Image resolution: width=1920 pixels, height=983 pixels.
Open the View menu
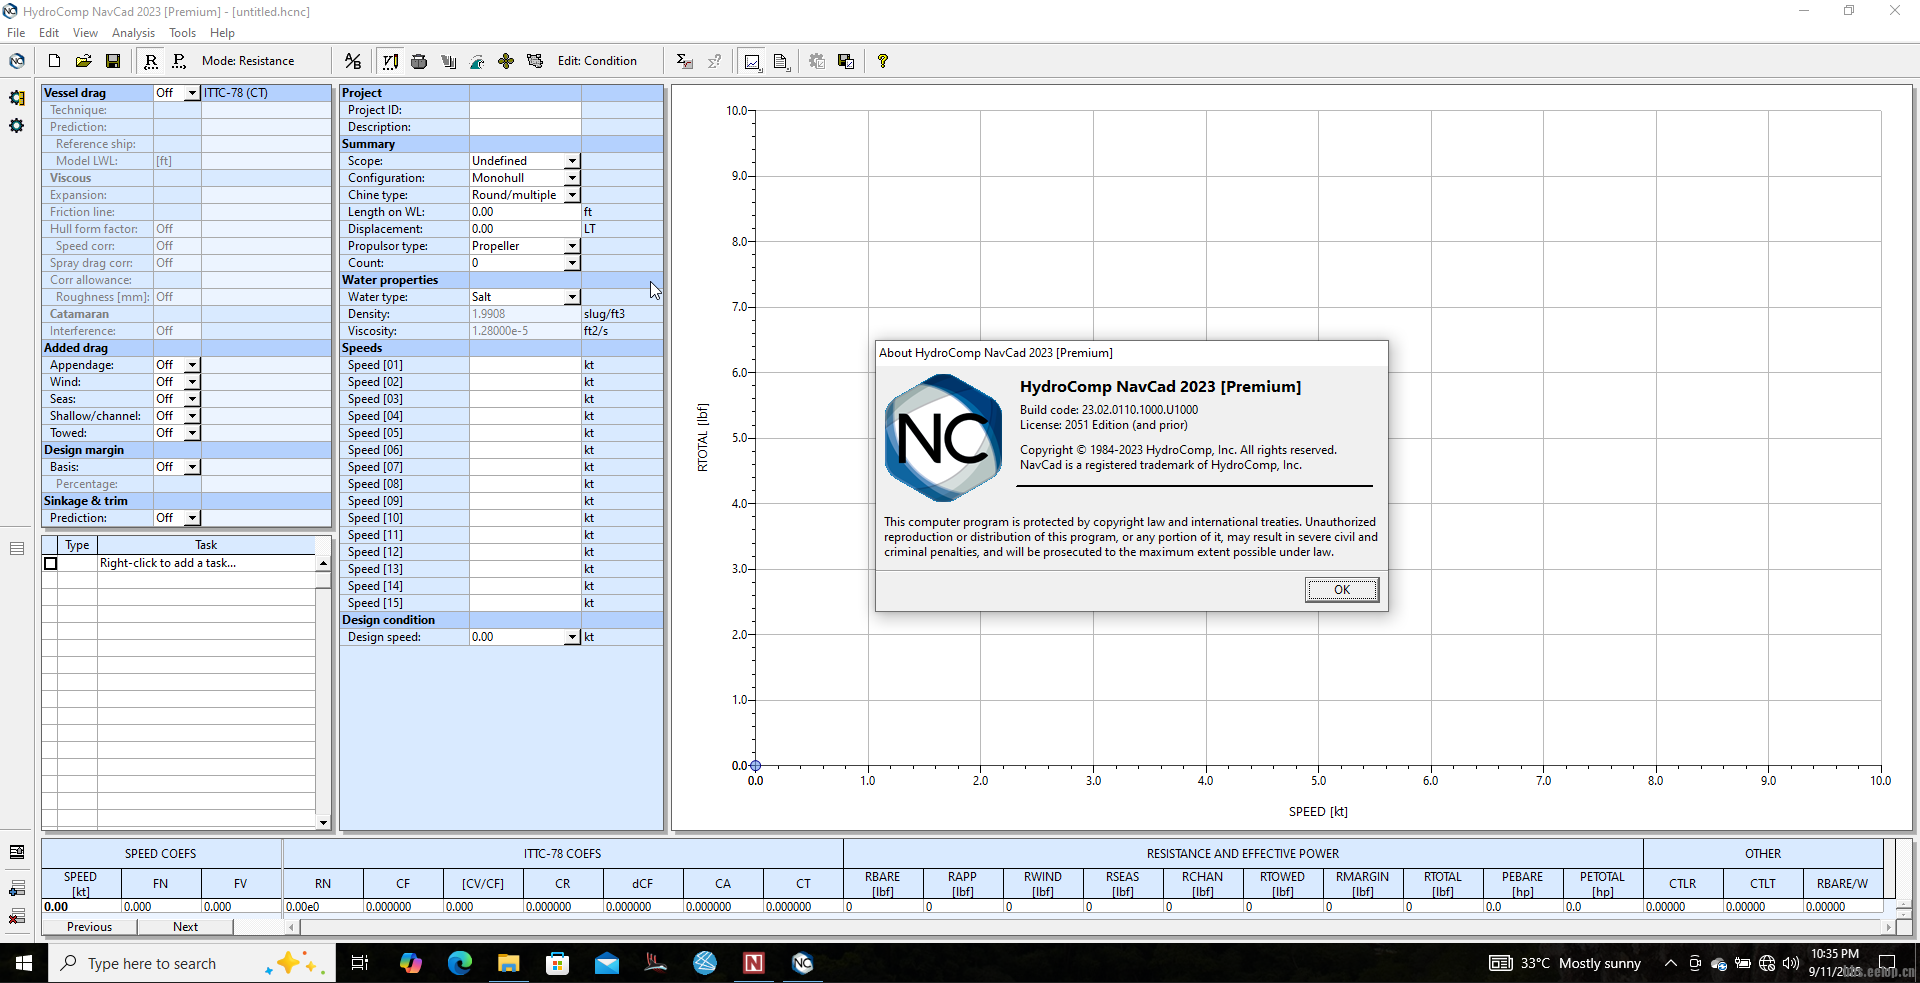coord(85,33)
